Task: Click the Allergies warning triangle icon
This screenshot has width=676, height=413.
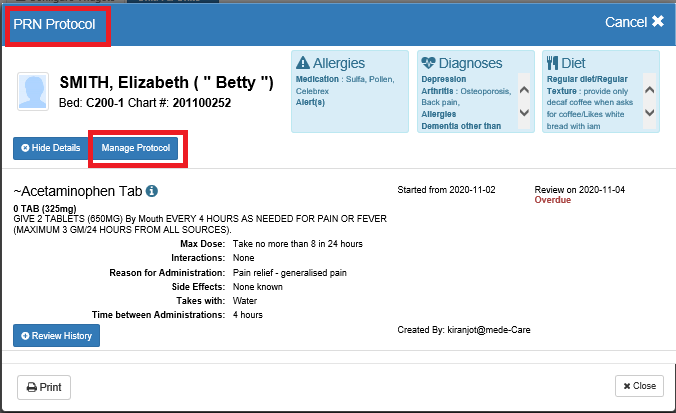Action: click(305, 62)
